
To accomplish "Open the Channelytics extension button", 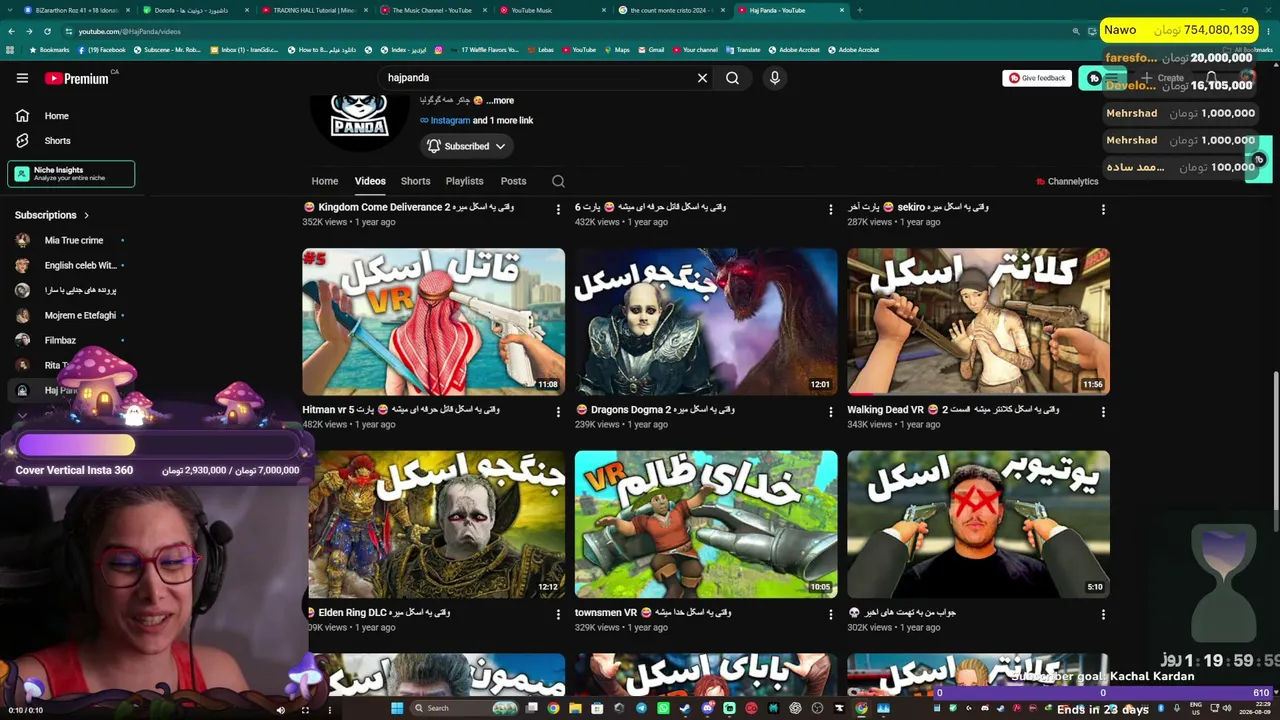I will (x=1067, y=181).
